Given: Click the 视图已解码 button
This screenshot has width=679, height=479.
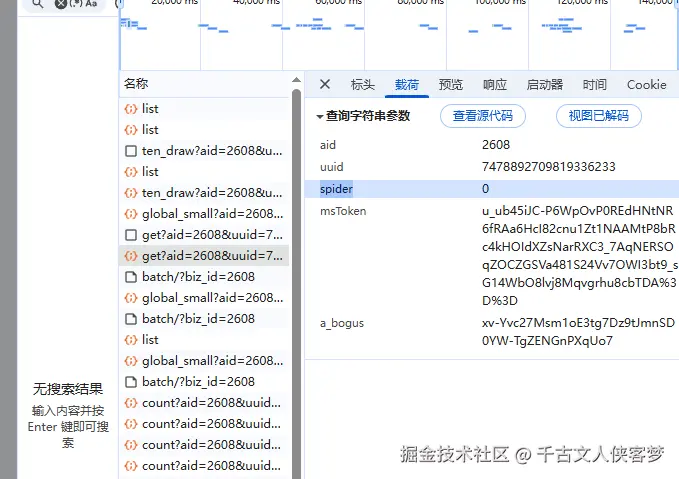Looking at the screenshot, I should coord(598,116).
